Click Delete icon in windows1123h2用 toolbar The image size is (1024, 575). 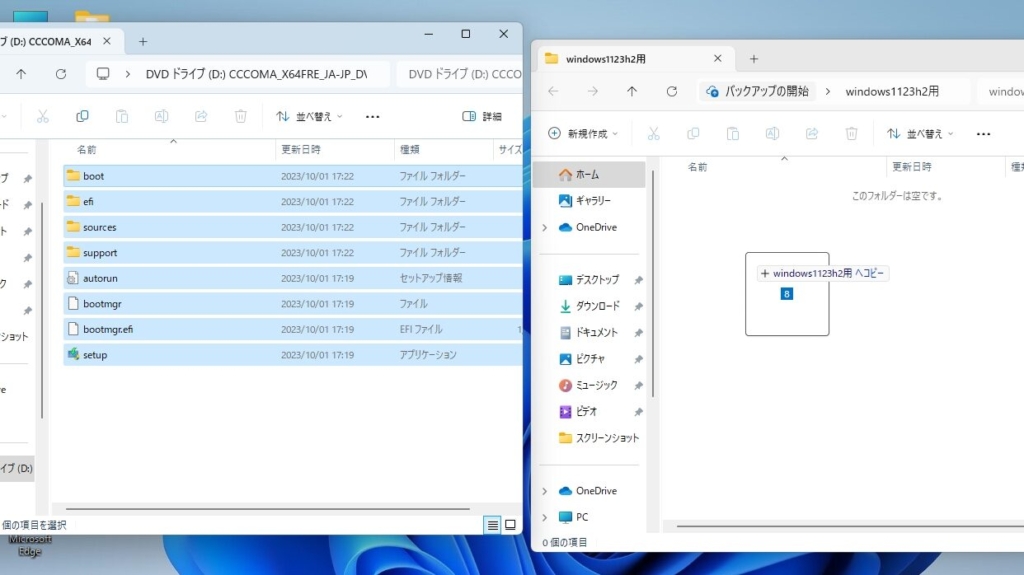(x=852, y=133)
